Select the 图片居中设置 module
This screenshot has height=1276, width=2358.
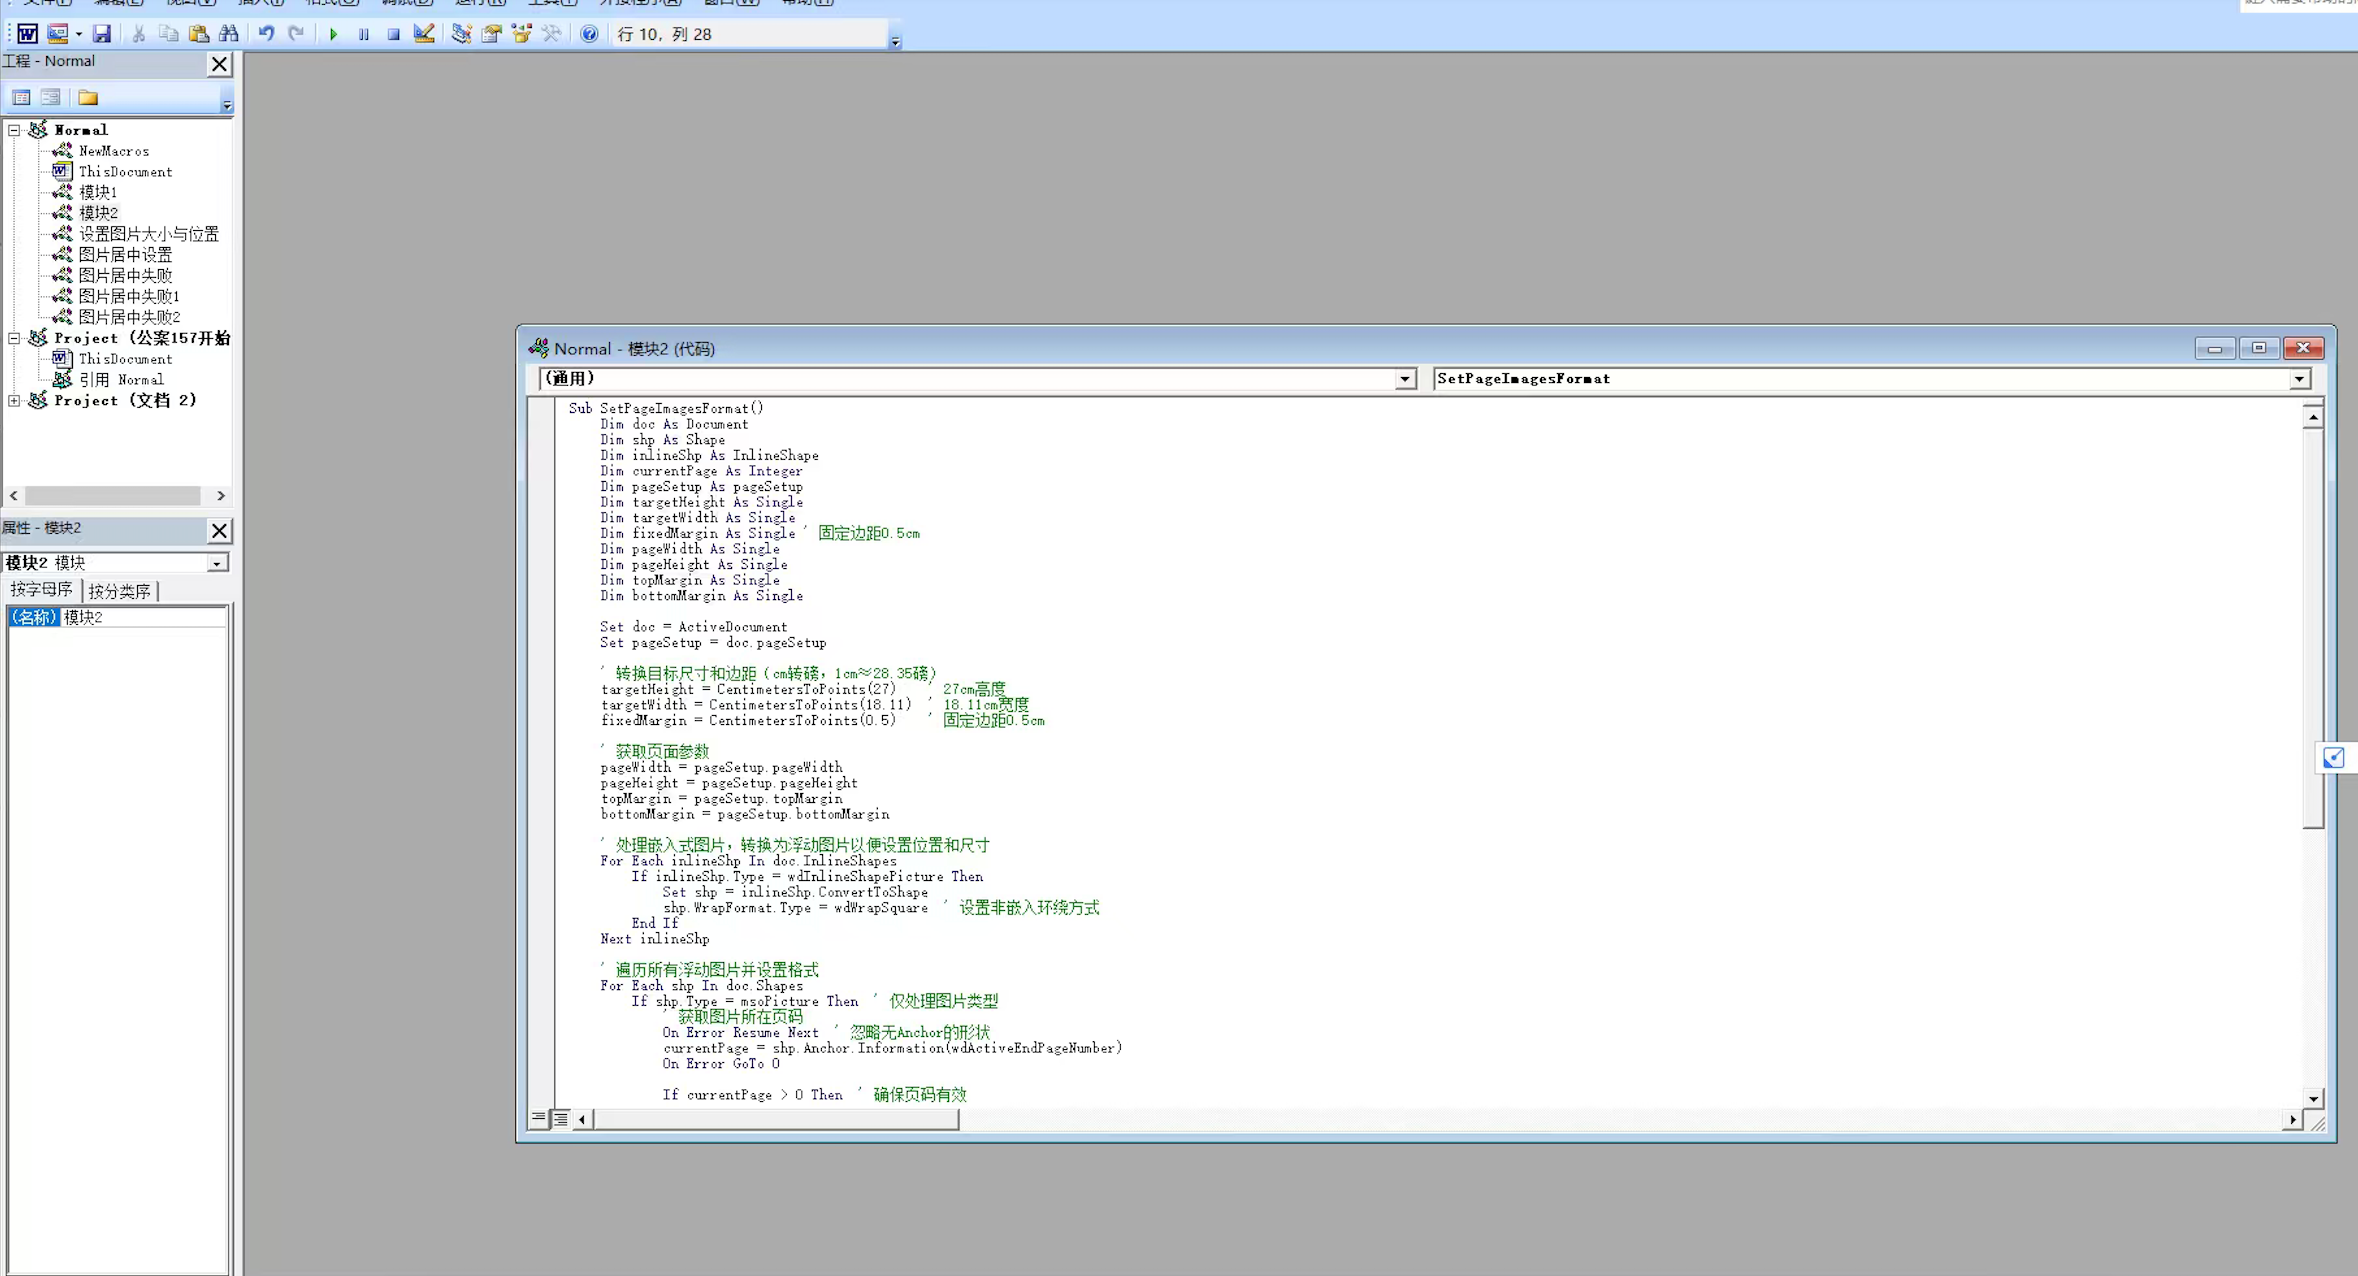coord(125,255)
